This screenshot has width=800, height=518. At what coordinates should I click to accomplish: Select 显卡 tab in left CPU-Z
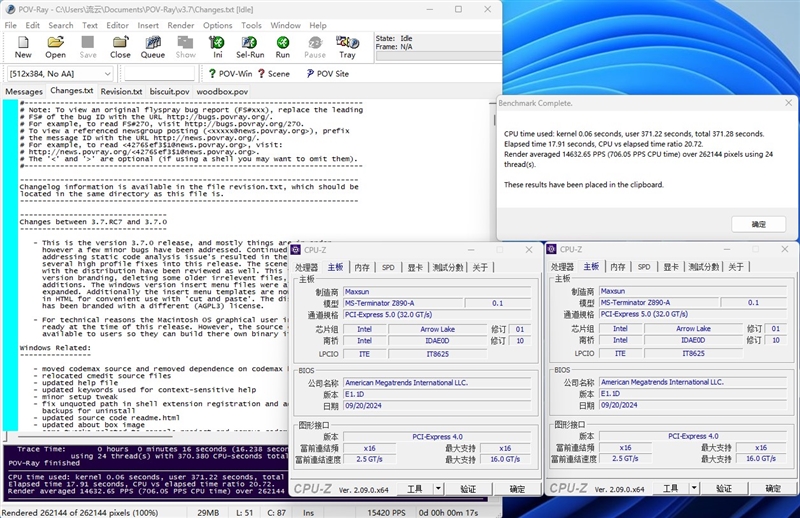point(415,267)
